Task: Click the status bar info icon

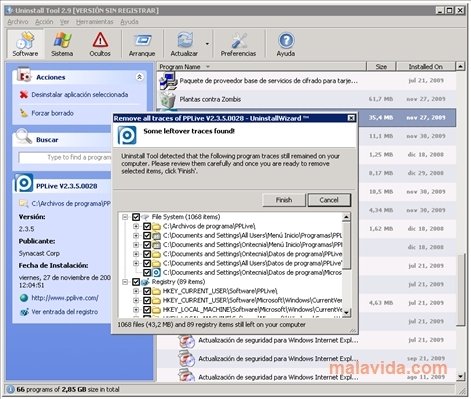Action: 10,389
